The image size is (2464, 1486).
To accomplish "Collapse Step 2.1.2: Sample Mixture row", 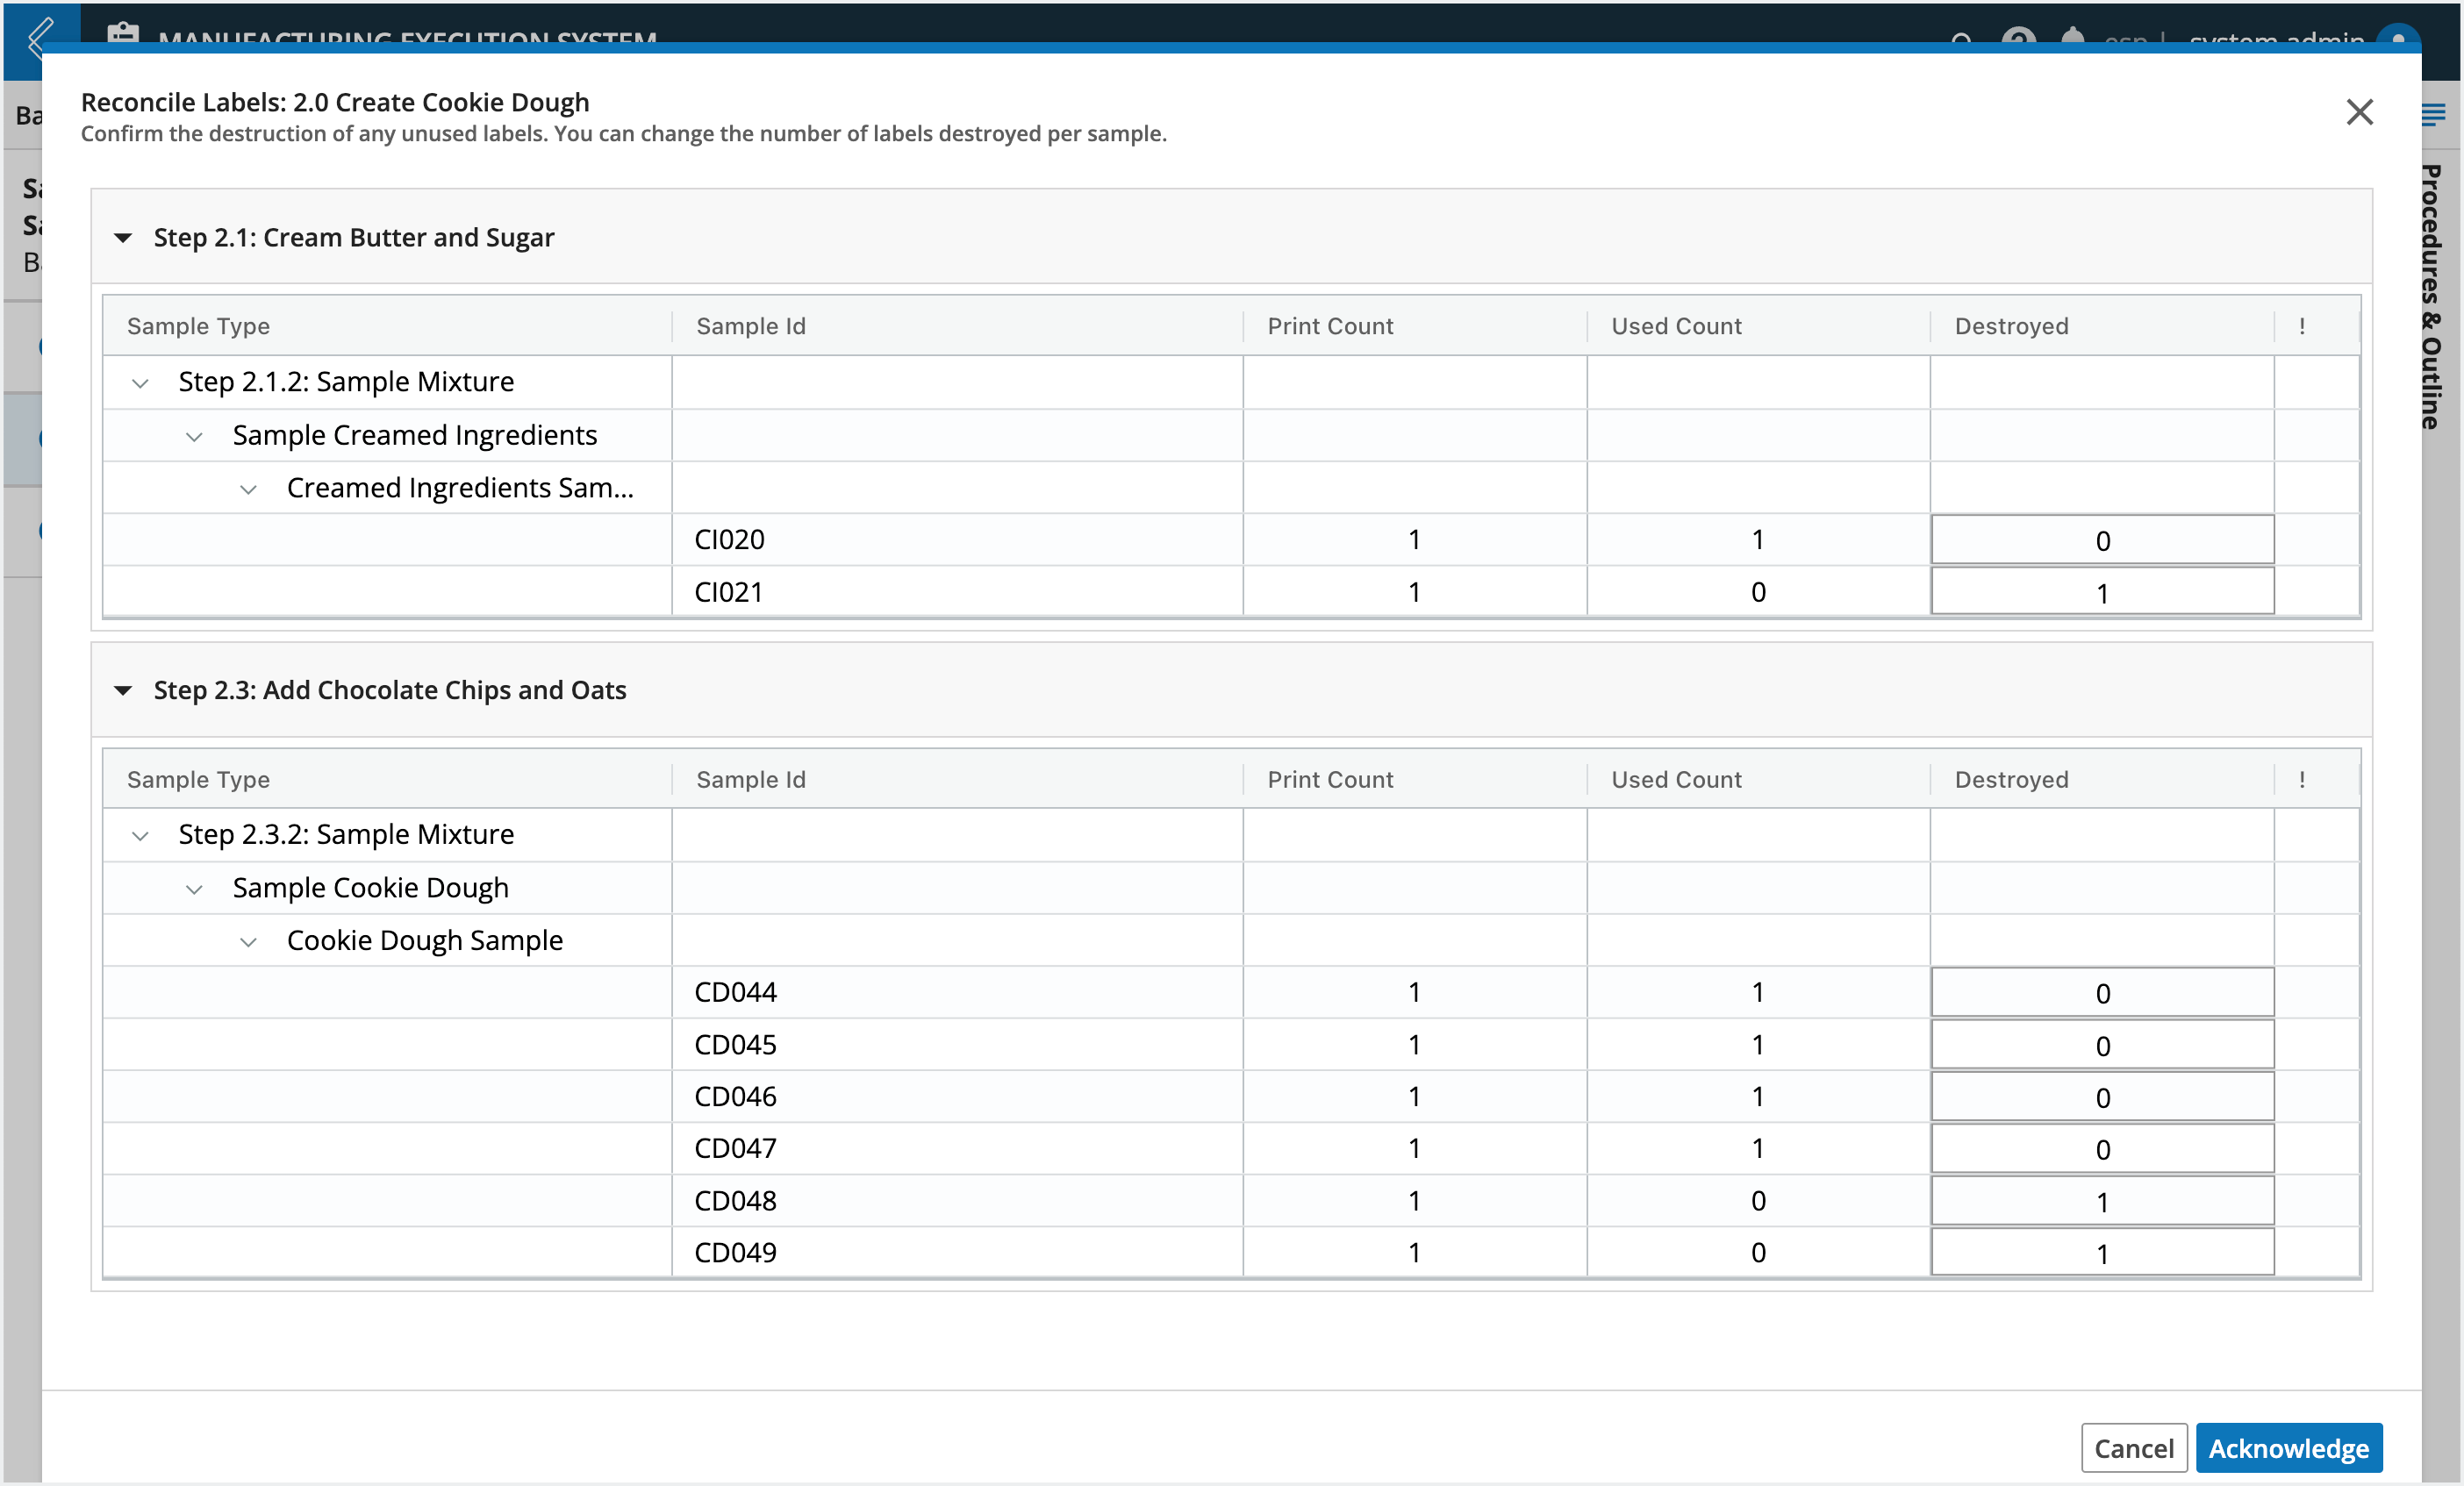I will pos(140,383).
